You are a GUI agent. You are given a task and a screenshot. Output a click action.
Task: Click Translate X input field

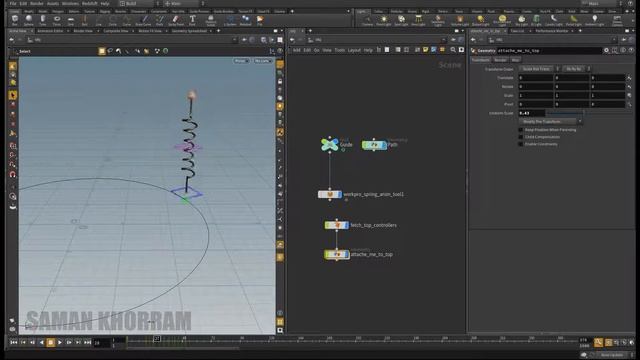(536, 78)
